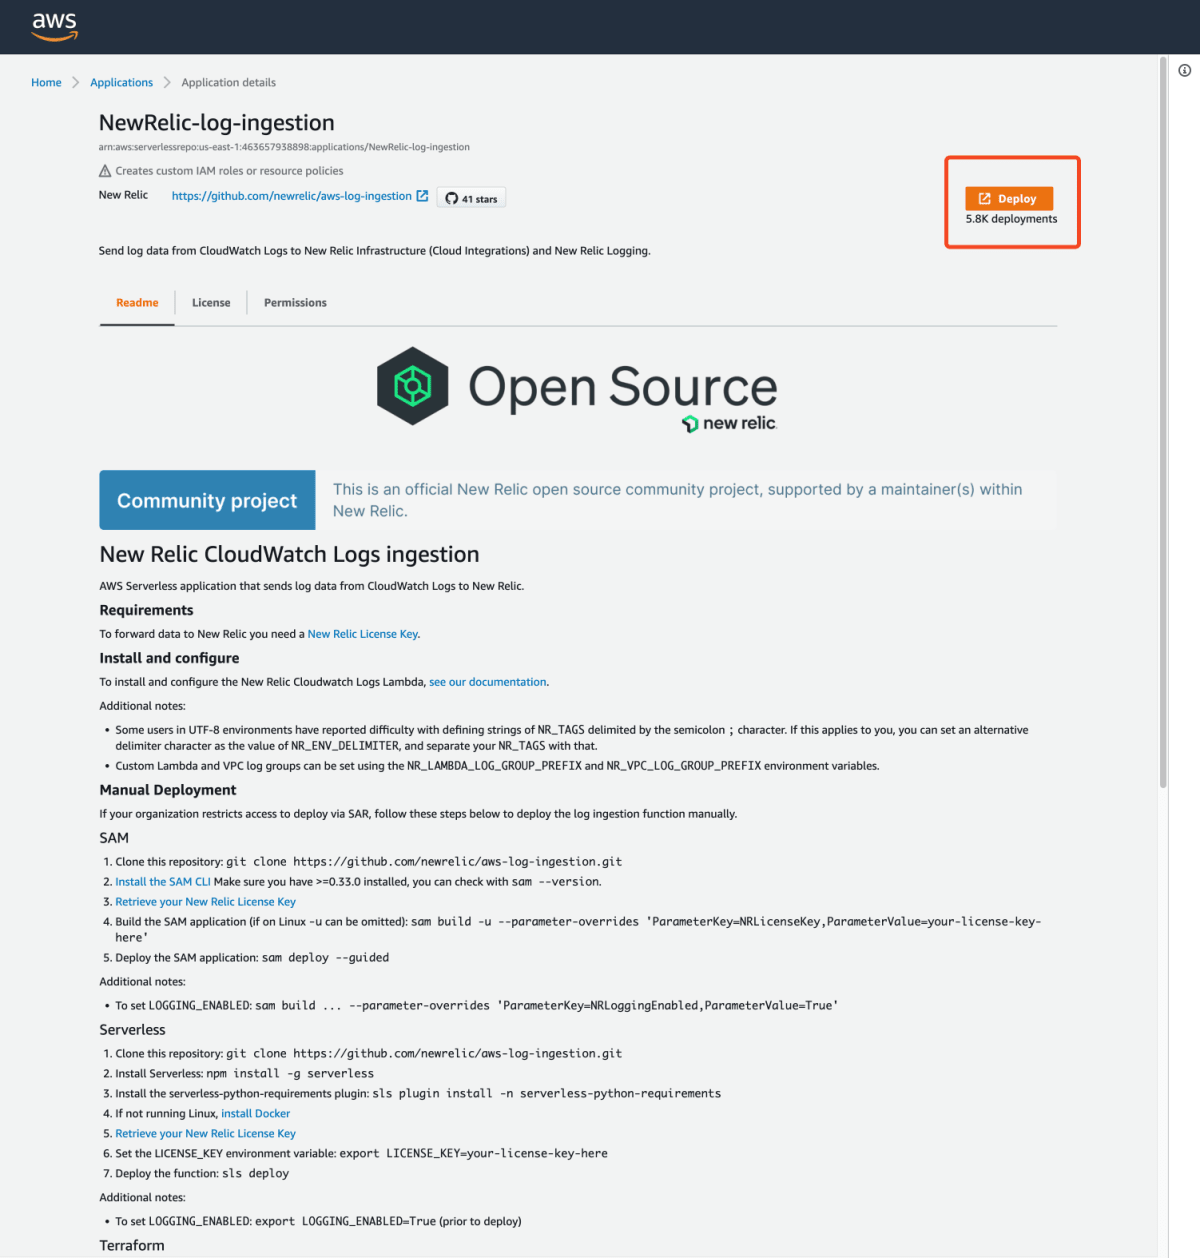
Task: Open the Install the SAM CLI link
Action: pyautogui.click(x=163, y=882)
